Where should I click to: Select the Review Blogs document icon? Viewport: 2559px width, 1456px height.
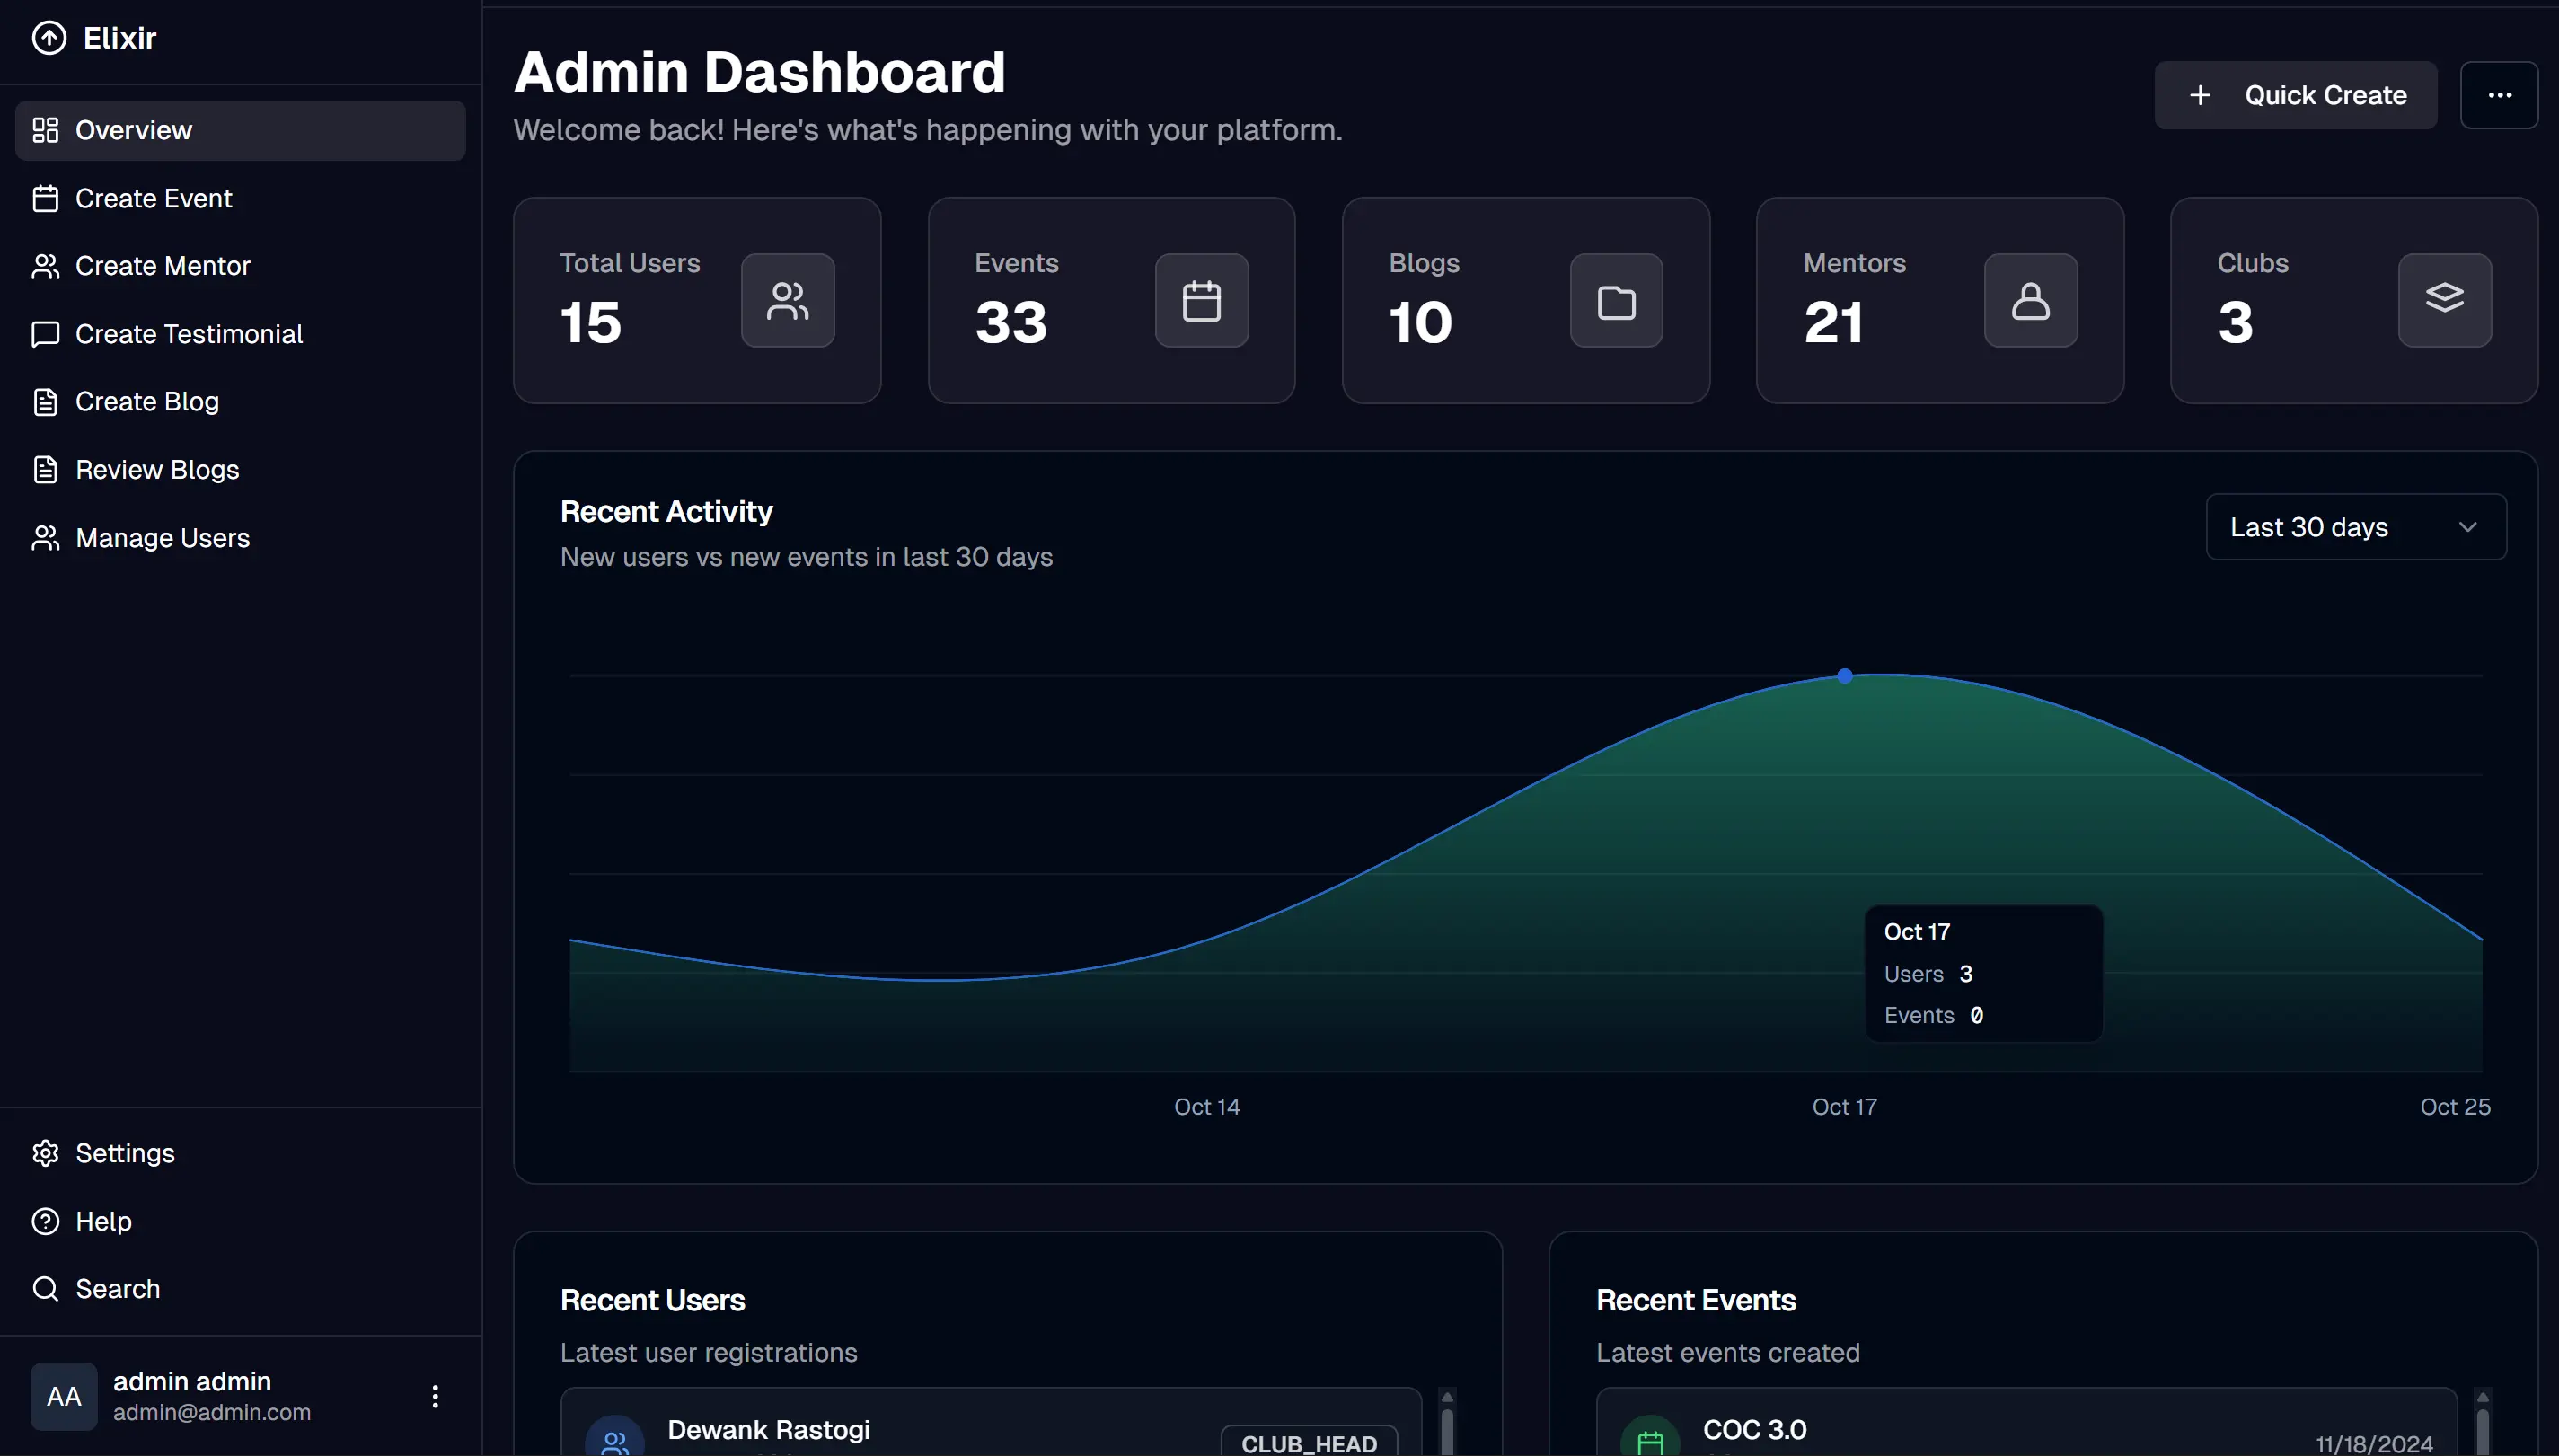(x=45, y=469)
